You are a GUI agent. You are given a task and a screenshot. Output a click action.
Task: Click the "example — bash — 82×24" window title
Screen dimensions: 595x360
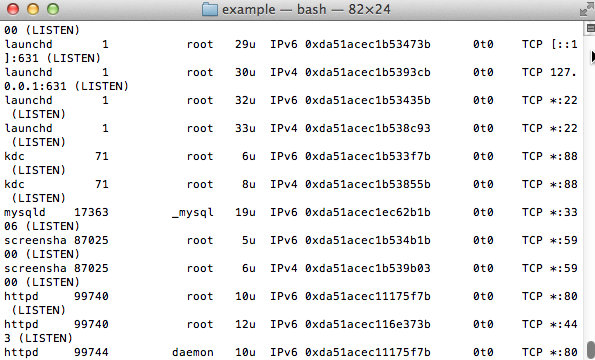pos(306,9)
